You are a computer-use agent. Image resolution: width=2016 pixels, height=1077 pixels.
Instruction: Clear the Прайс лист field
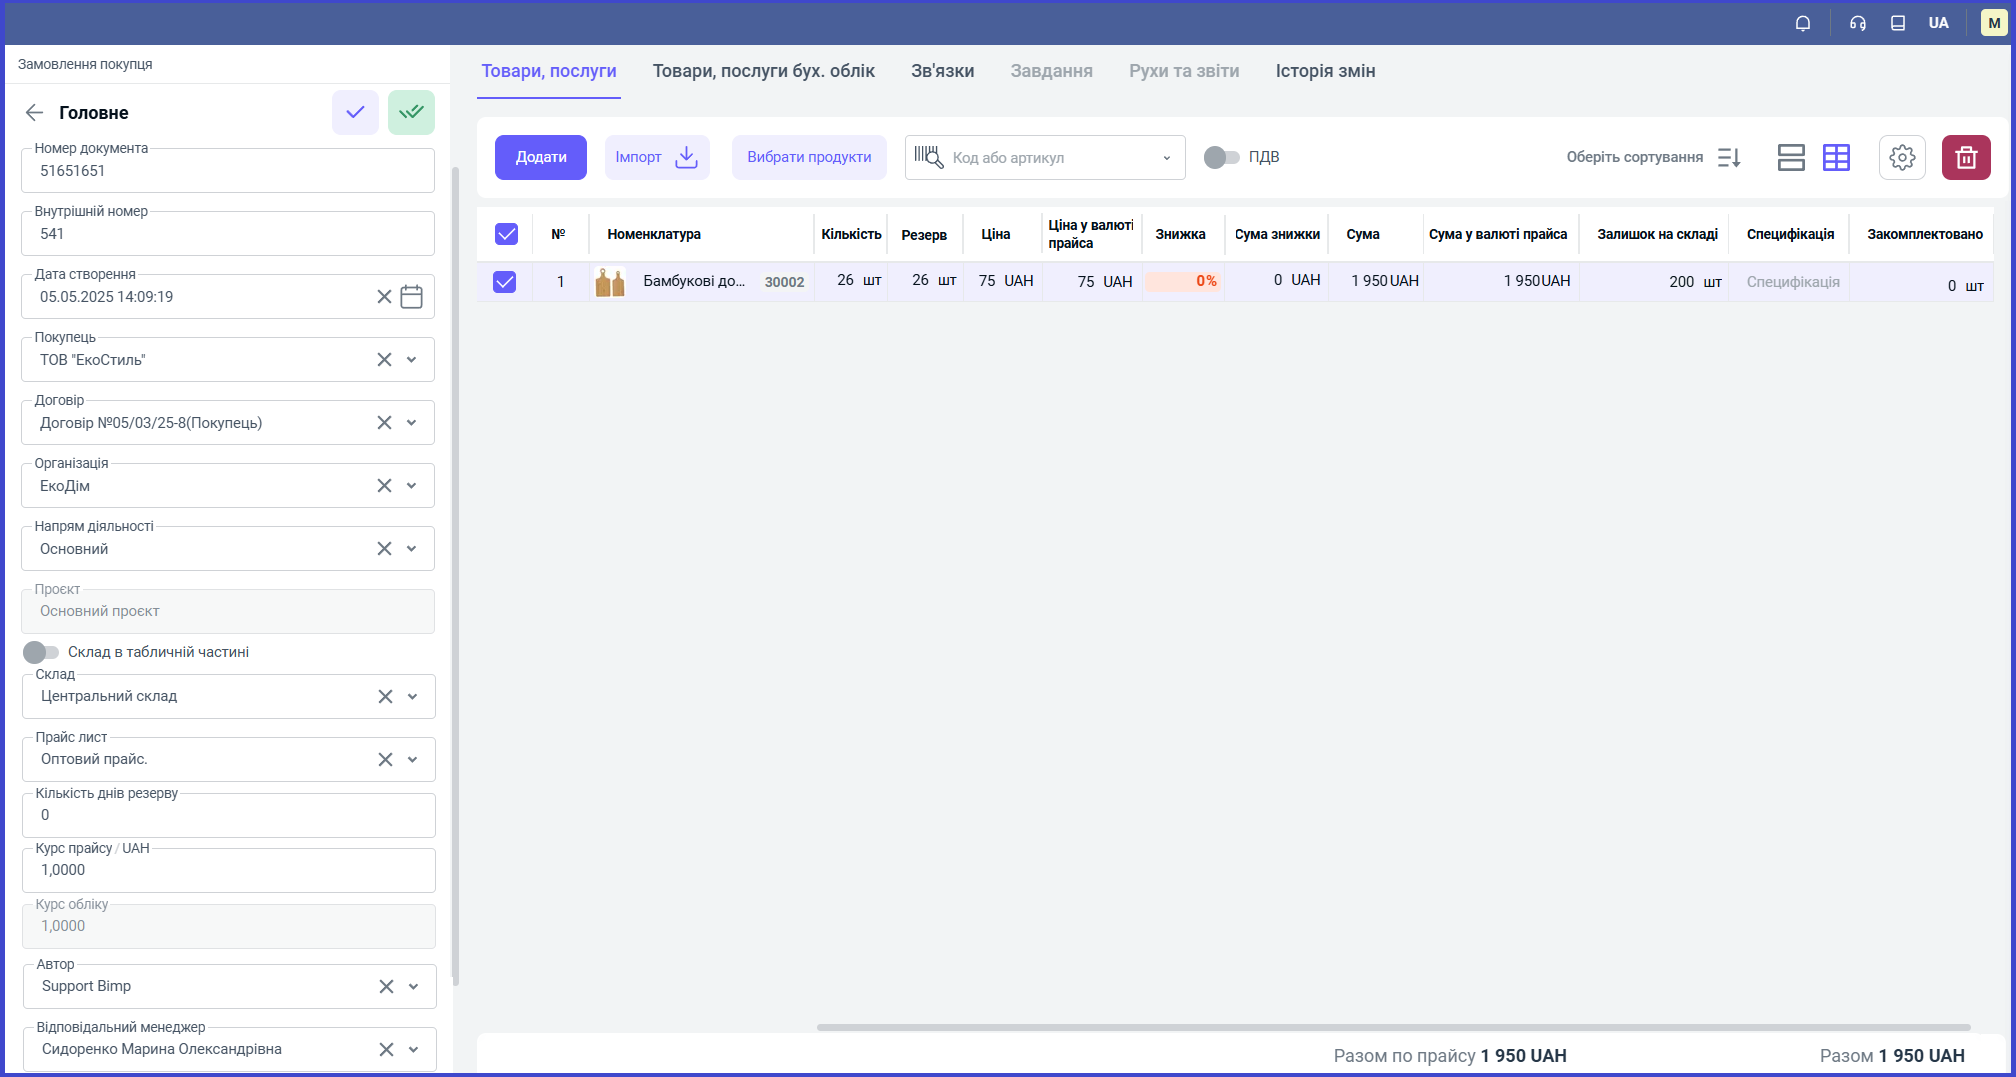(x=385, y=760)
